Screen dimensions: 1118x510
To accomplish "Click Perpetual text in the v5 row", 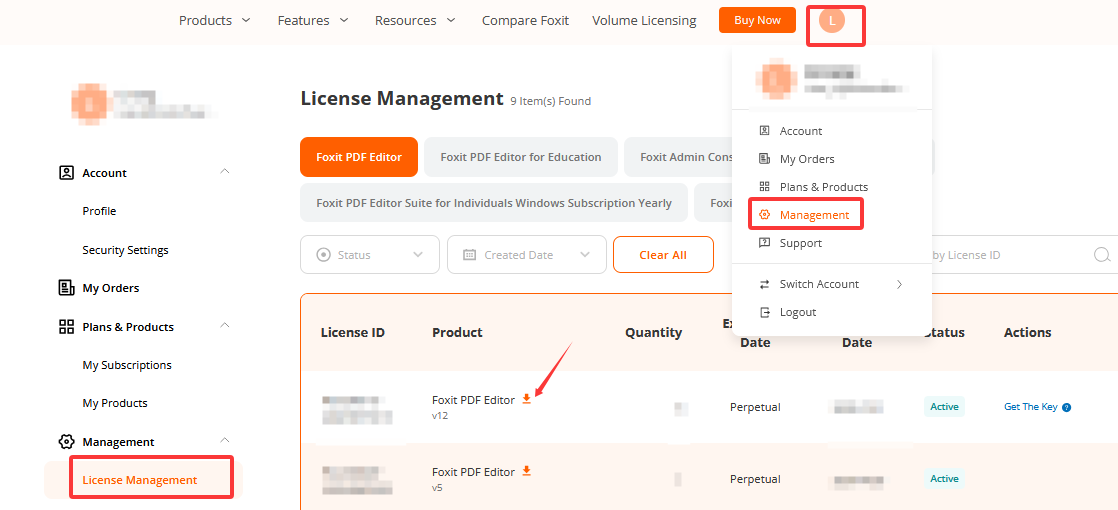I will (x=755, y=479).
